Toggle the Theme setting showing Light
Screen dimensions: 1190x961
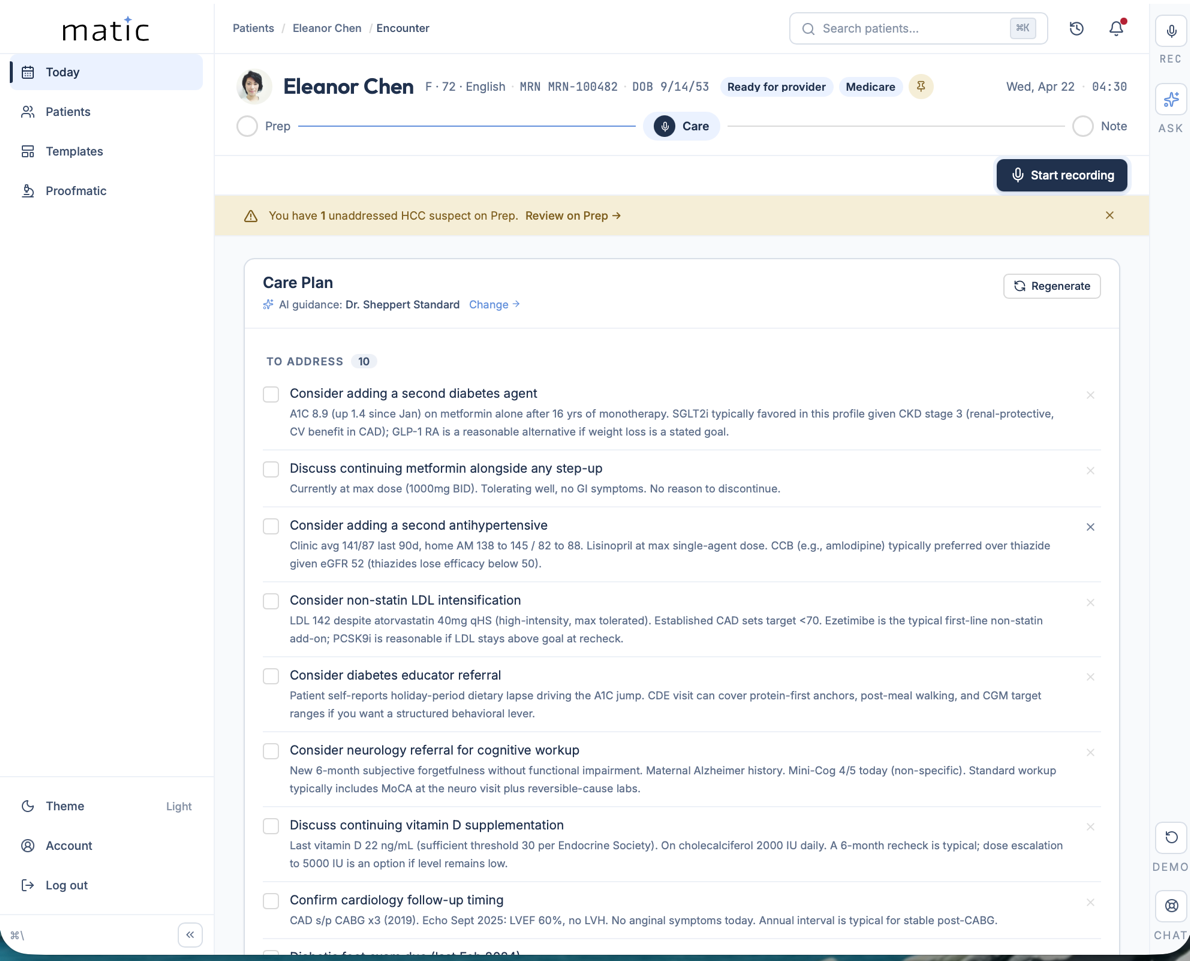106,806
